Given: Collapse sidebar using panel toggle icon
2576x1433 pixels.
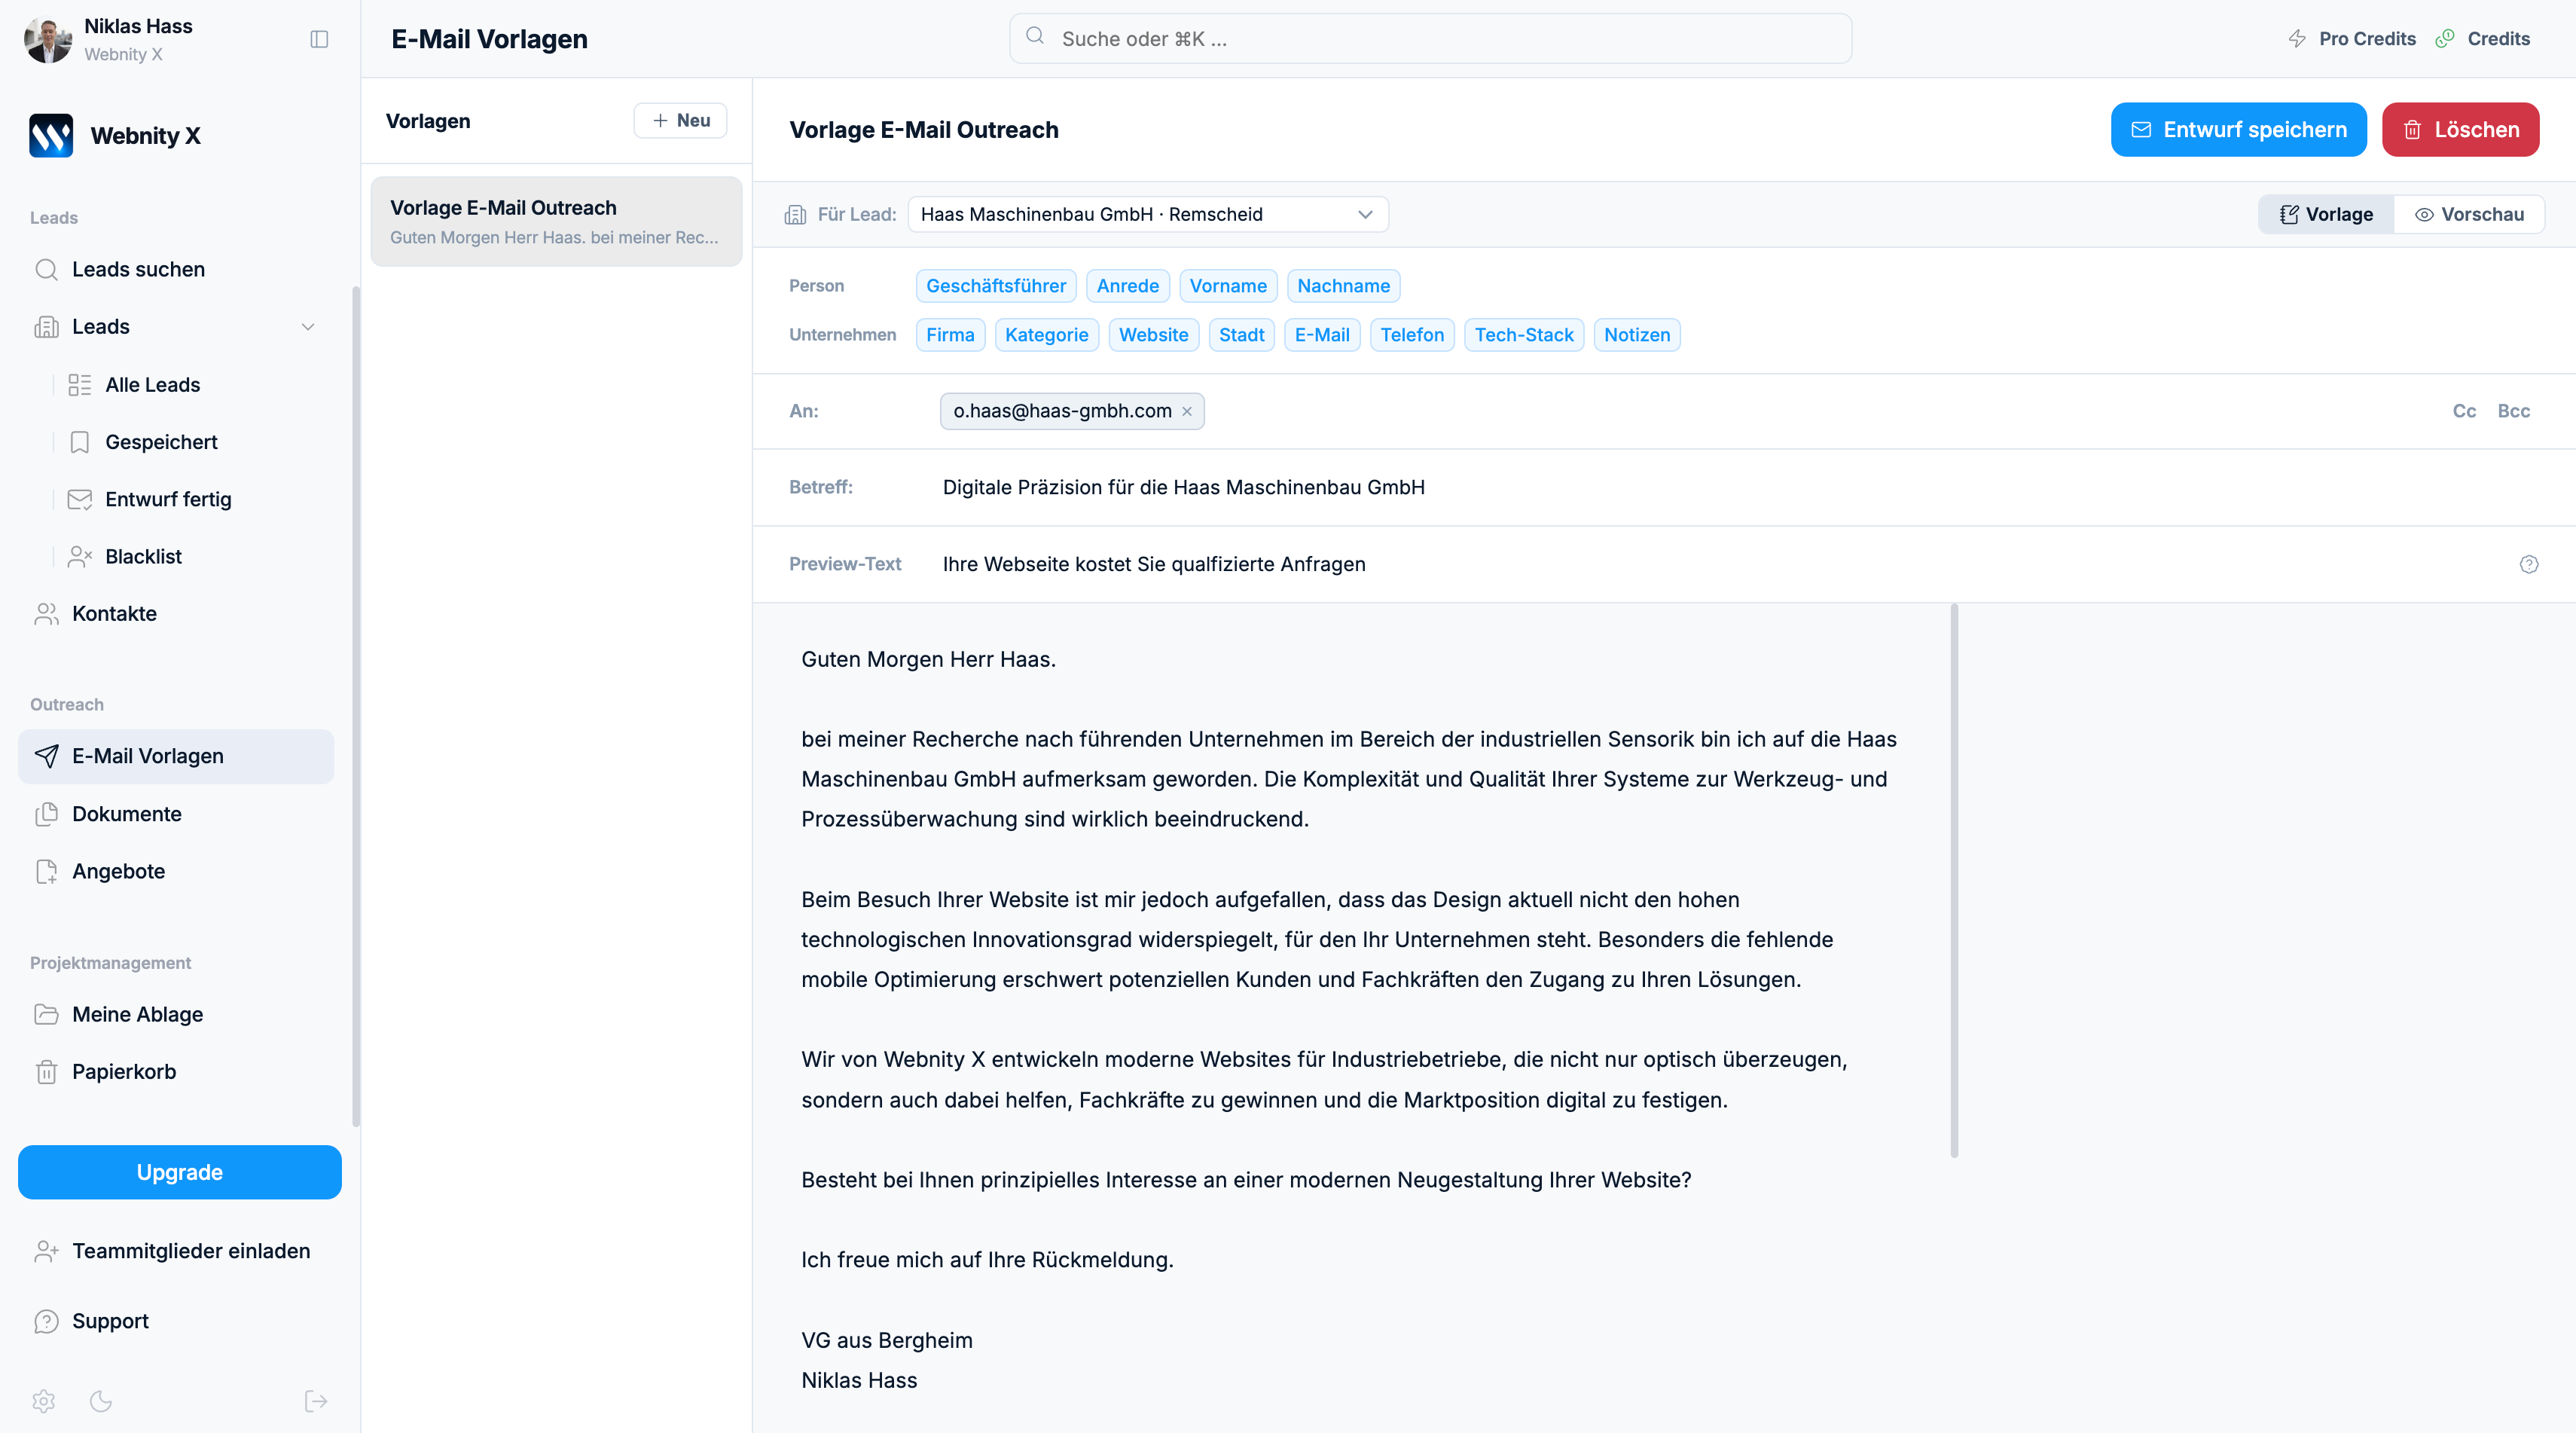Looking at the screenshot, I should 319,39.
